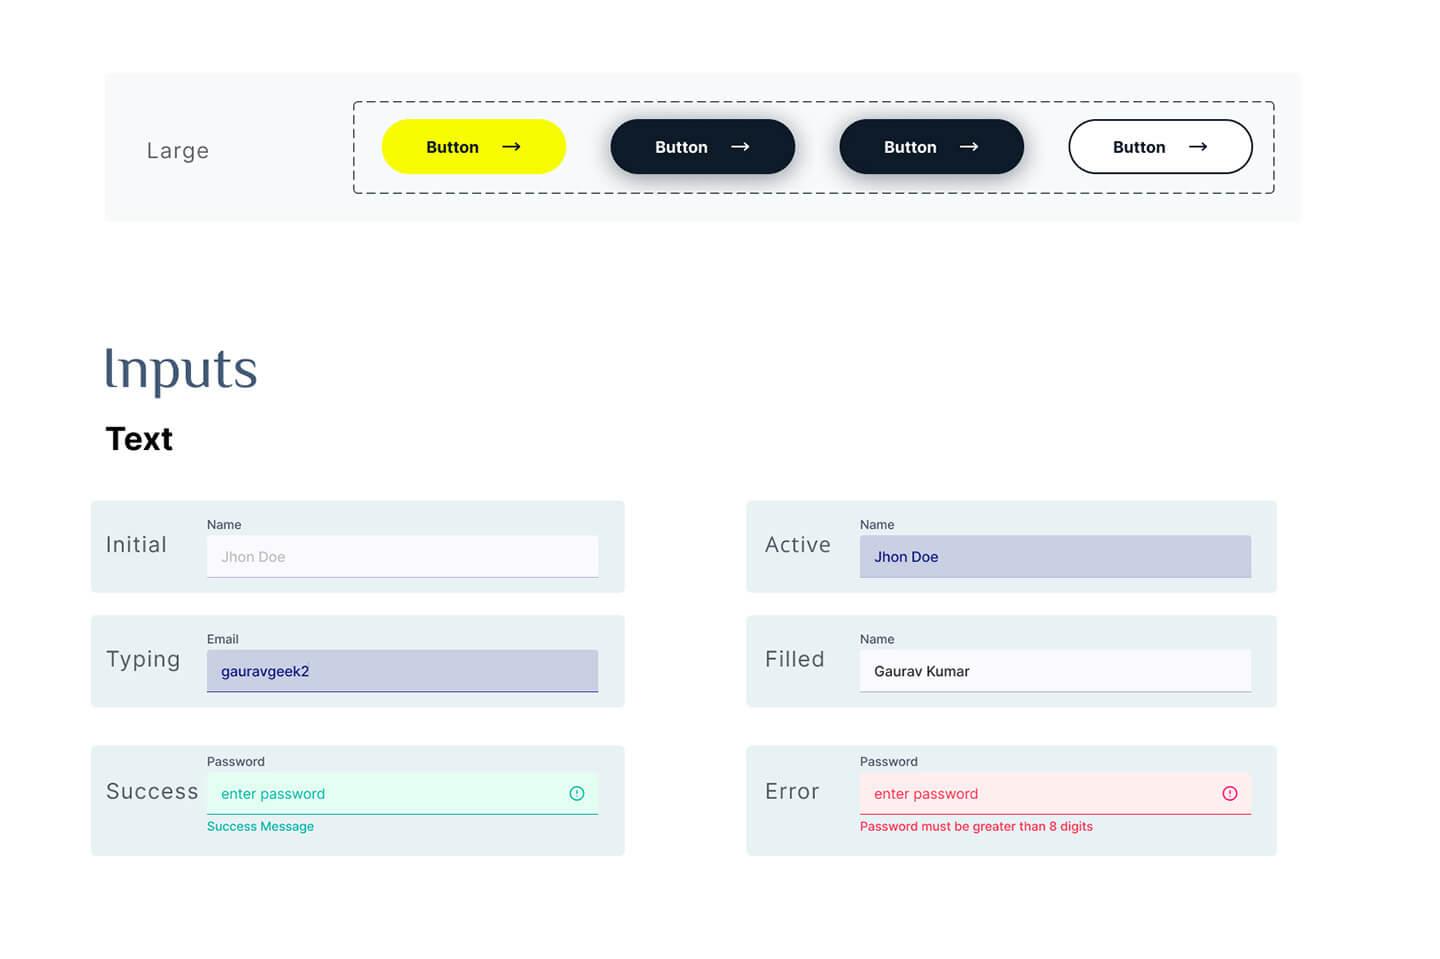
Task: Click the 'Password must be greater than 8 digits' error text
Action: click(x=976, y=827)
